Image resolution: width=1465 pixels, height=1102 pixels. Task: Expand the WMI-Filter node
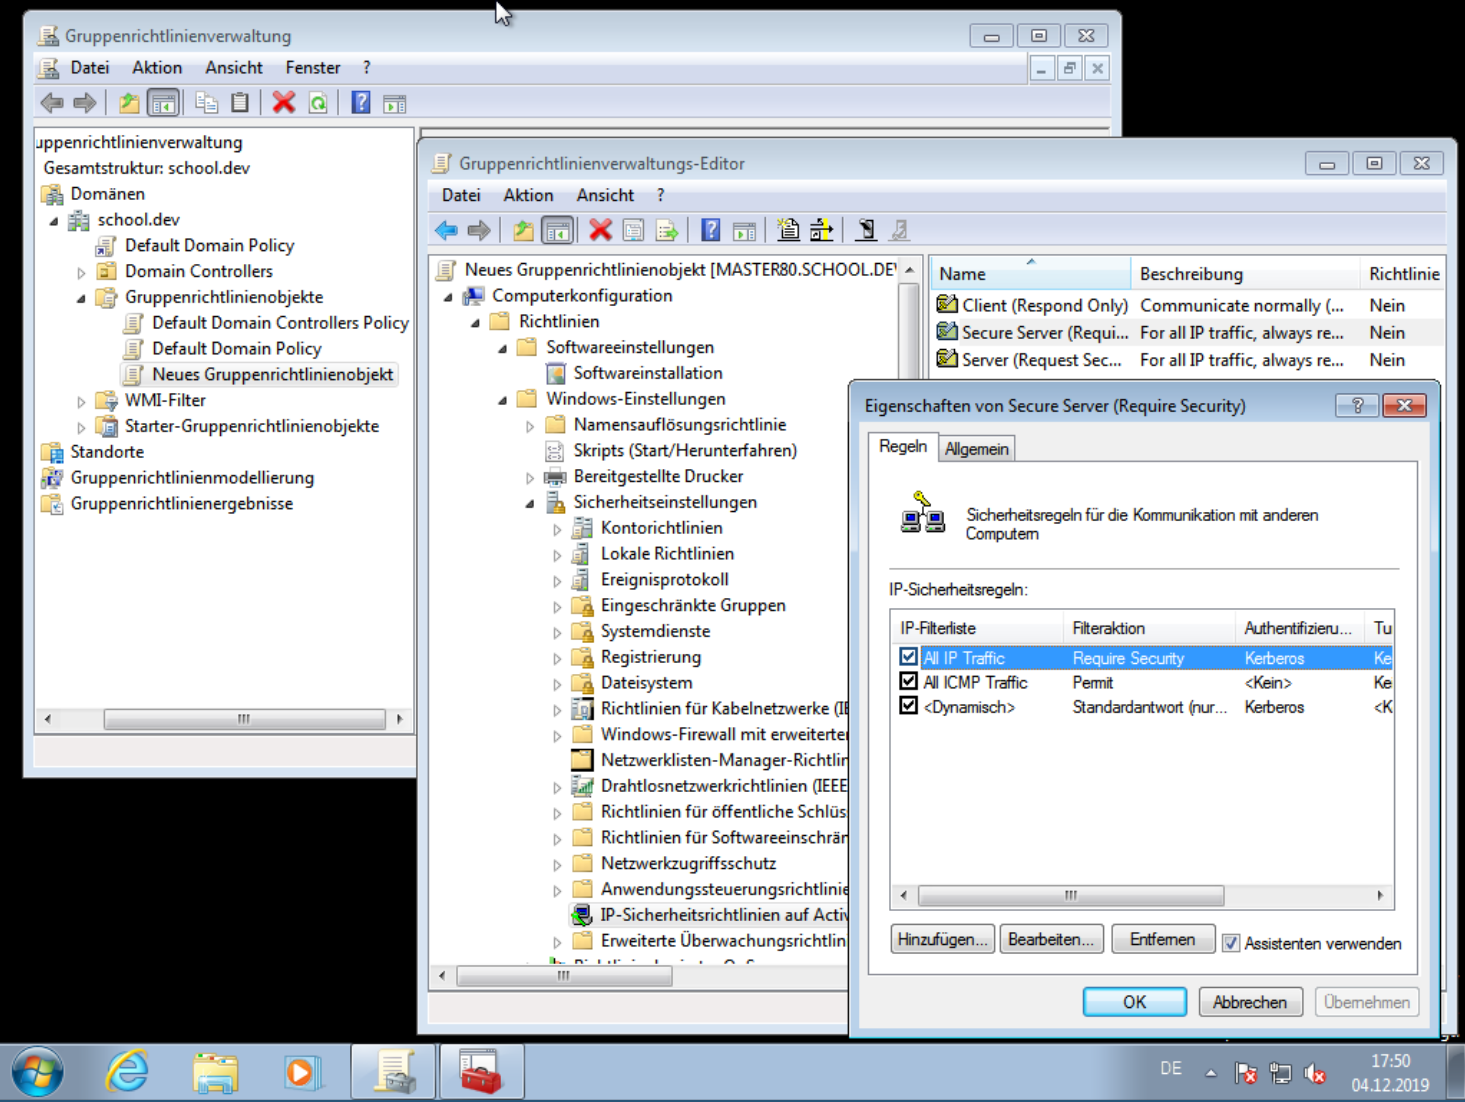(81, 401)
